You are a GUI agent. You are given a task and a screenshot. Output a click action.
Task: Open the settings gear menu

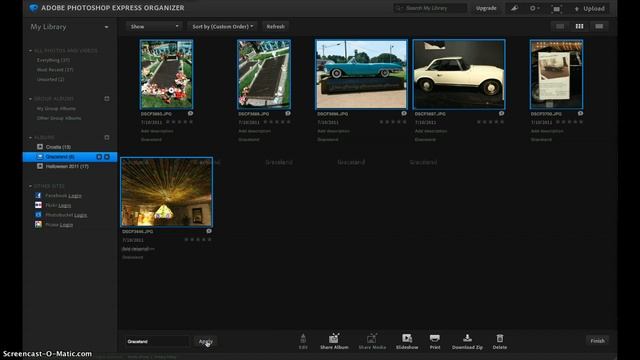tap(534, 8)
